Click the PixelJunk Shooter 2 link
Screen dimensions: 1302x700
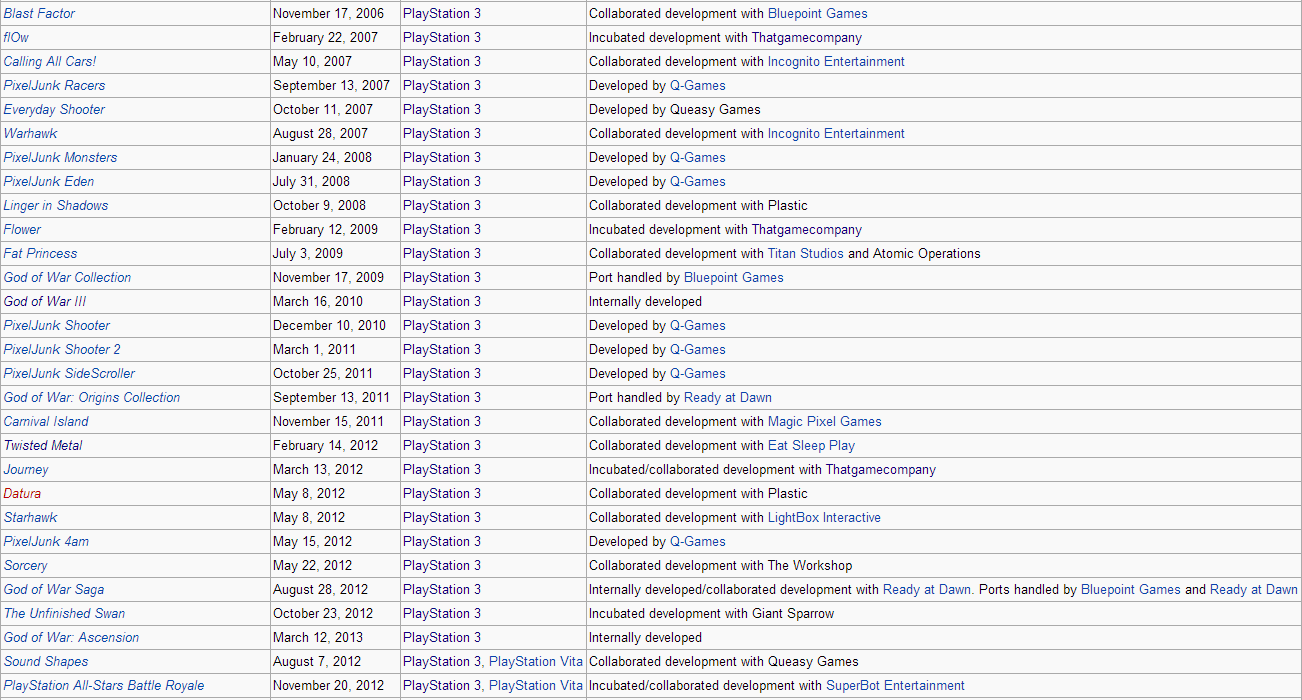coord(62,349)
